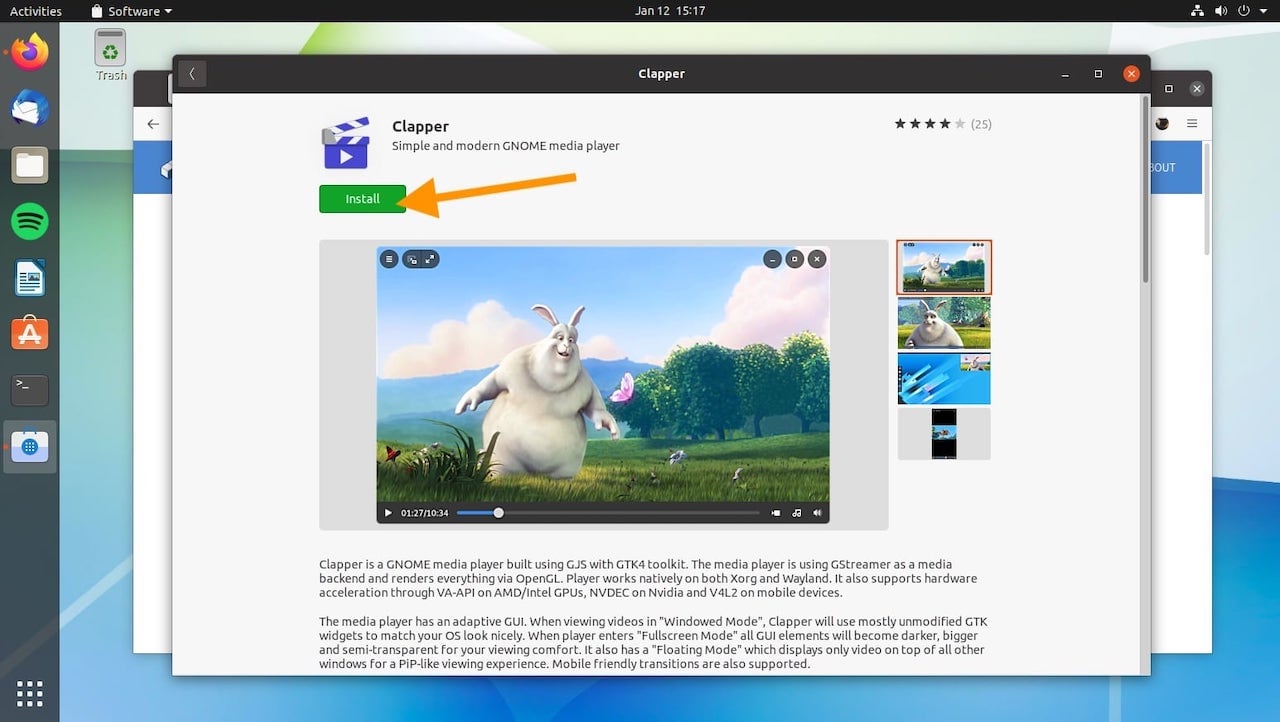Select the fourth mobile-view screenshot thumbnail
Screen dimensions: 1280x722
point(944,434)
